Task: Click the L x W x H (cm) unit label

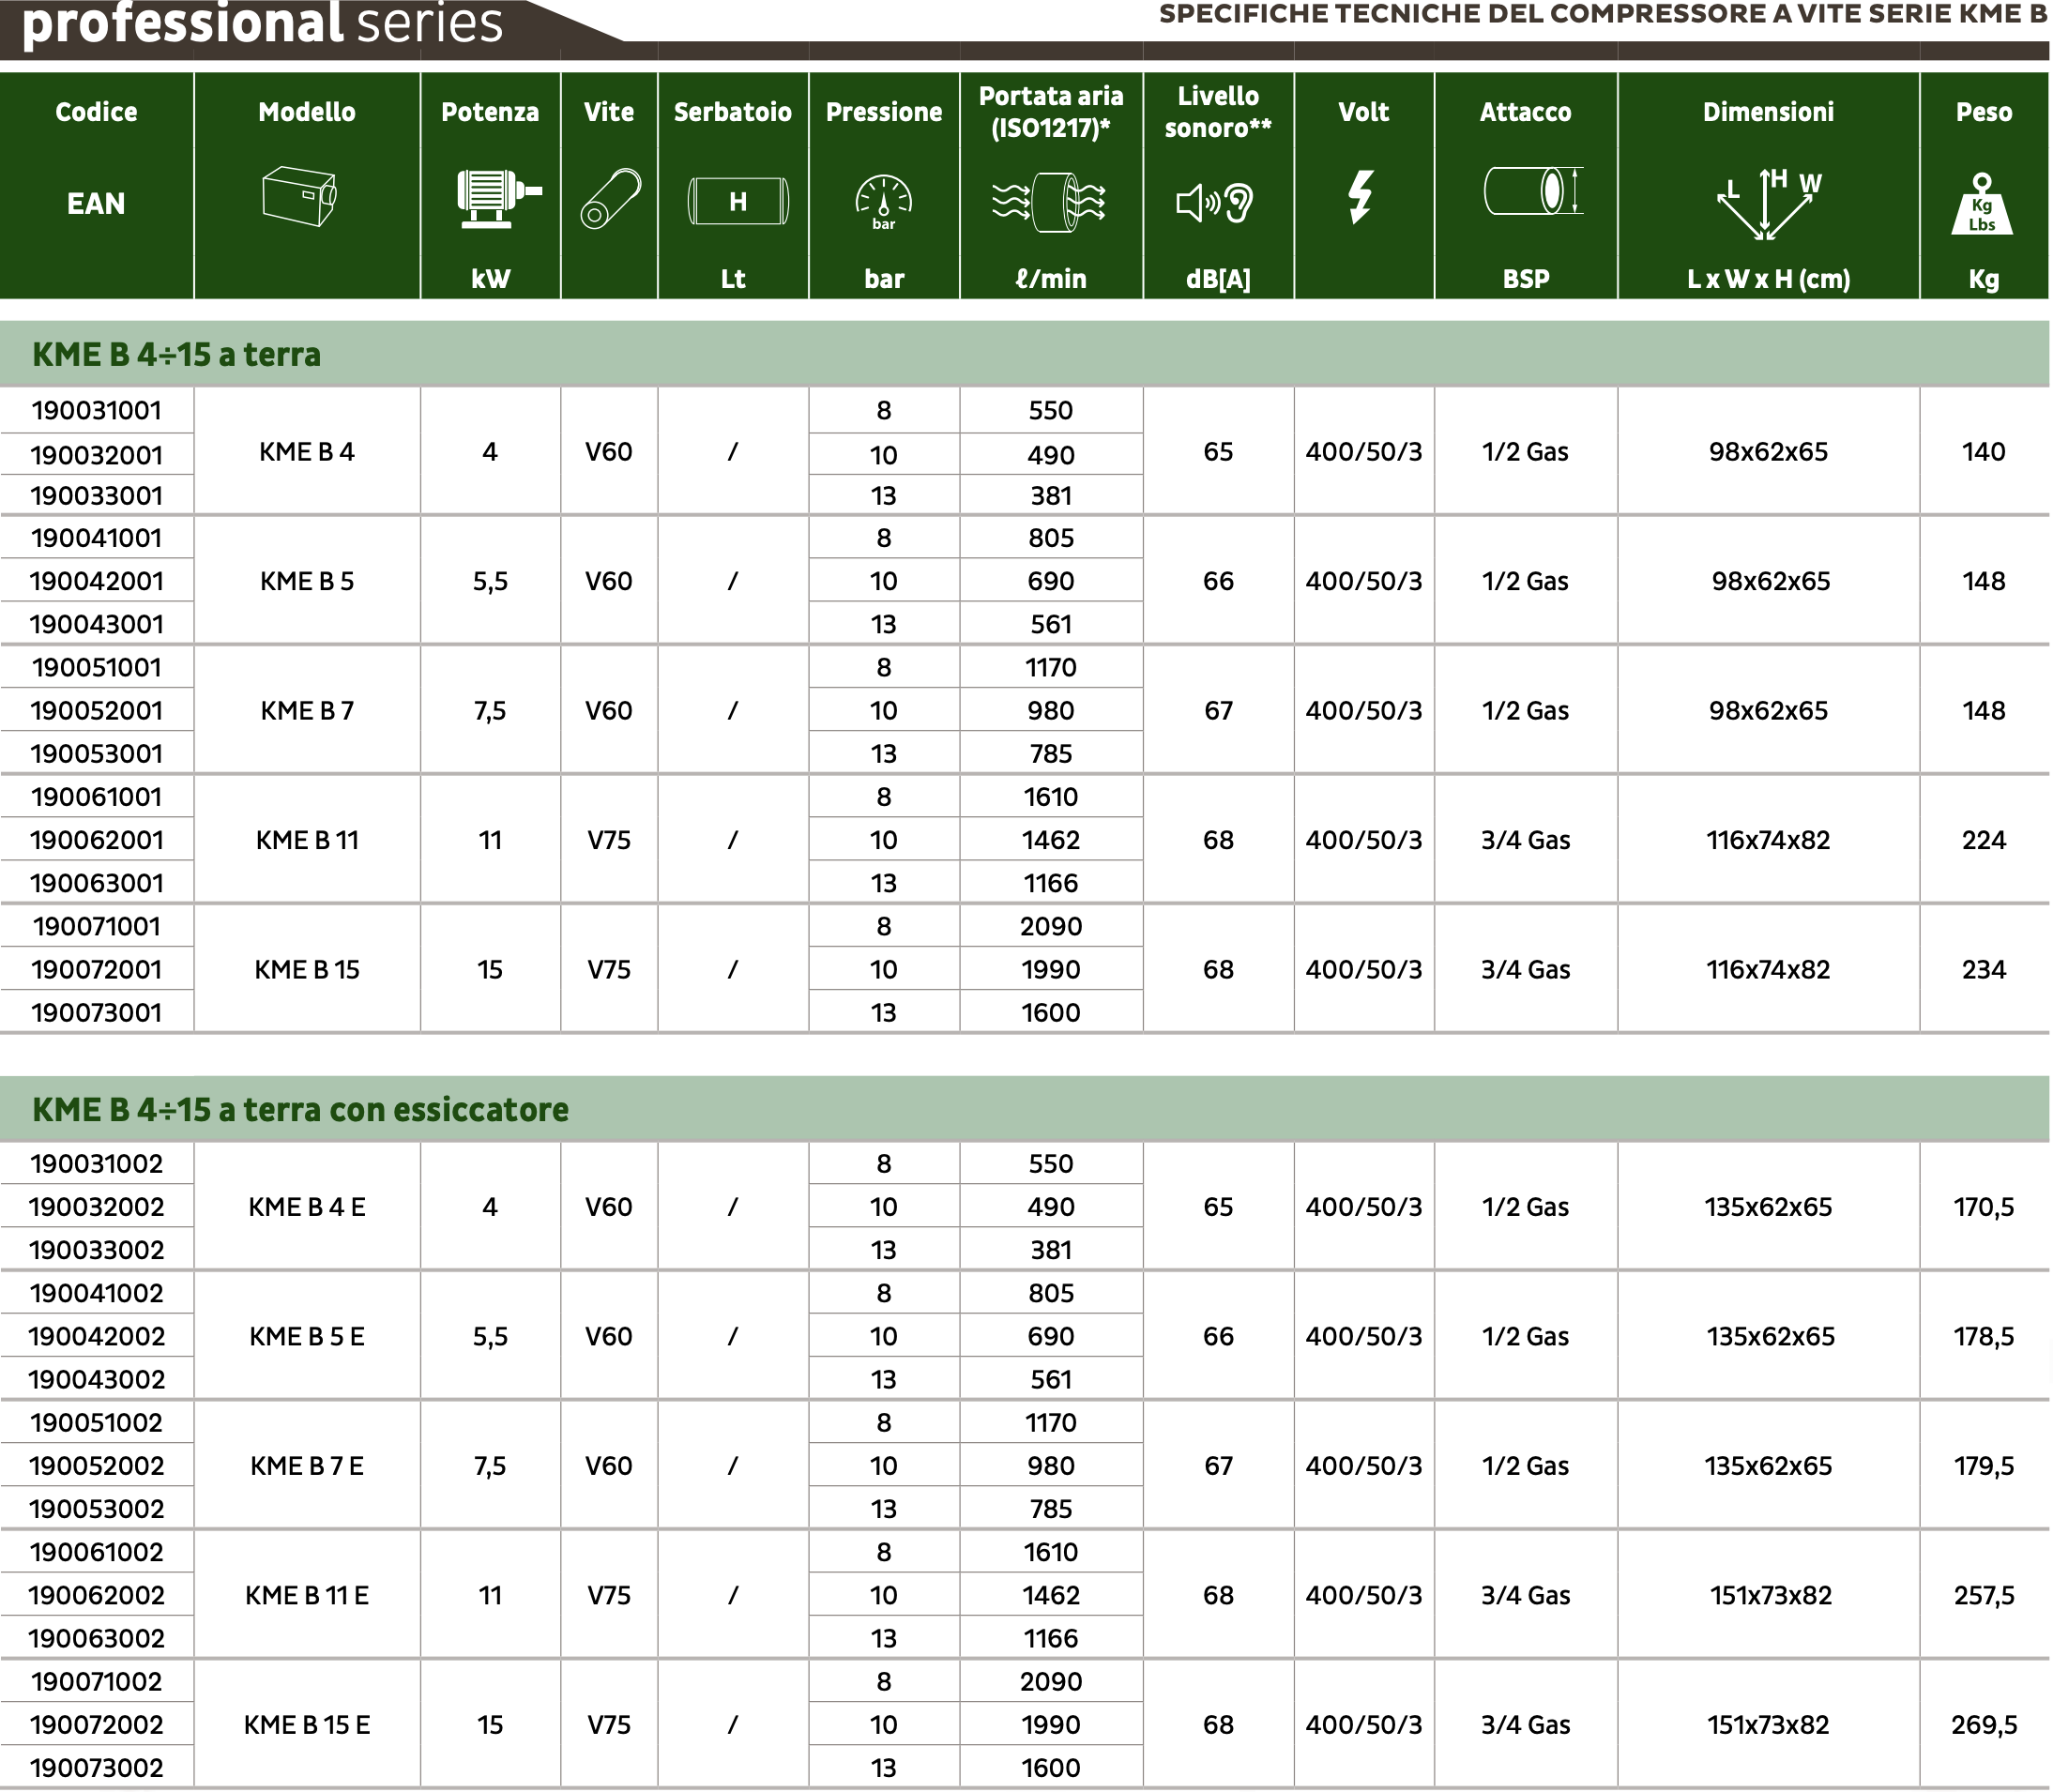Action: point(1768,279)
